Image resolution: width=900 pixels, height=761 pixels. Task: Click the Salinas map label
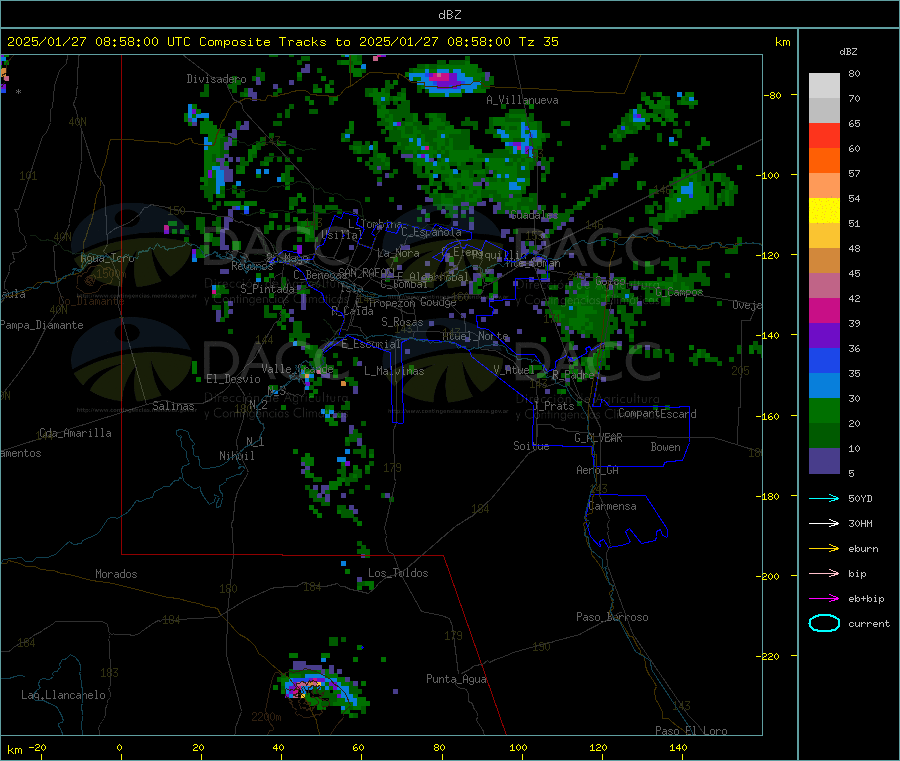(x=173, y=406)
